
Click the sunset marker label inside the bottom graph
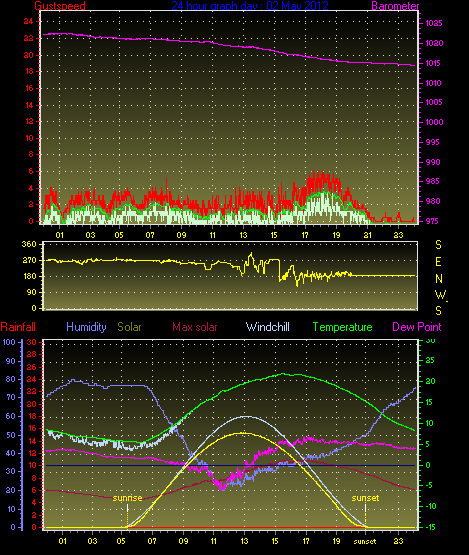pyautogui.click(x=365, y=498)
